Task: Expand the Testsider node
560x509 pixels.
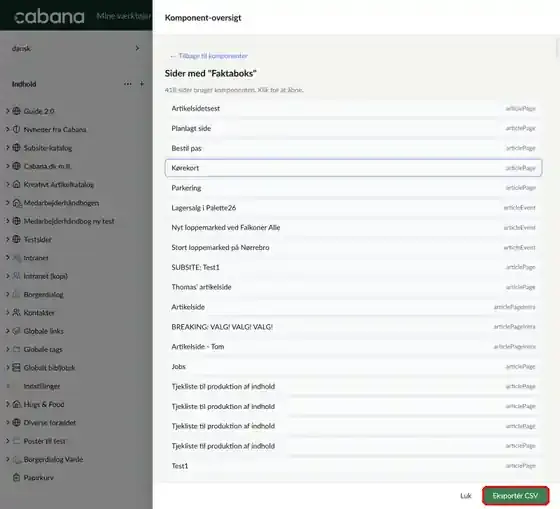Action: [7, 239]
